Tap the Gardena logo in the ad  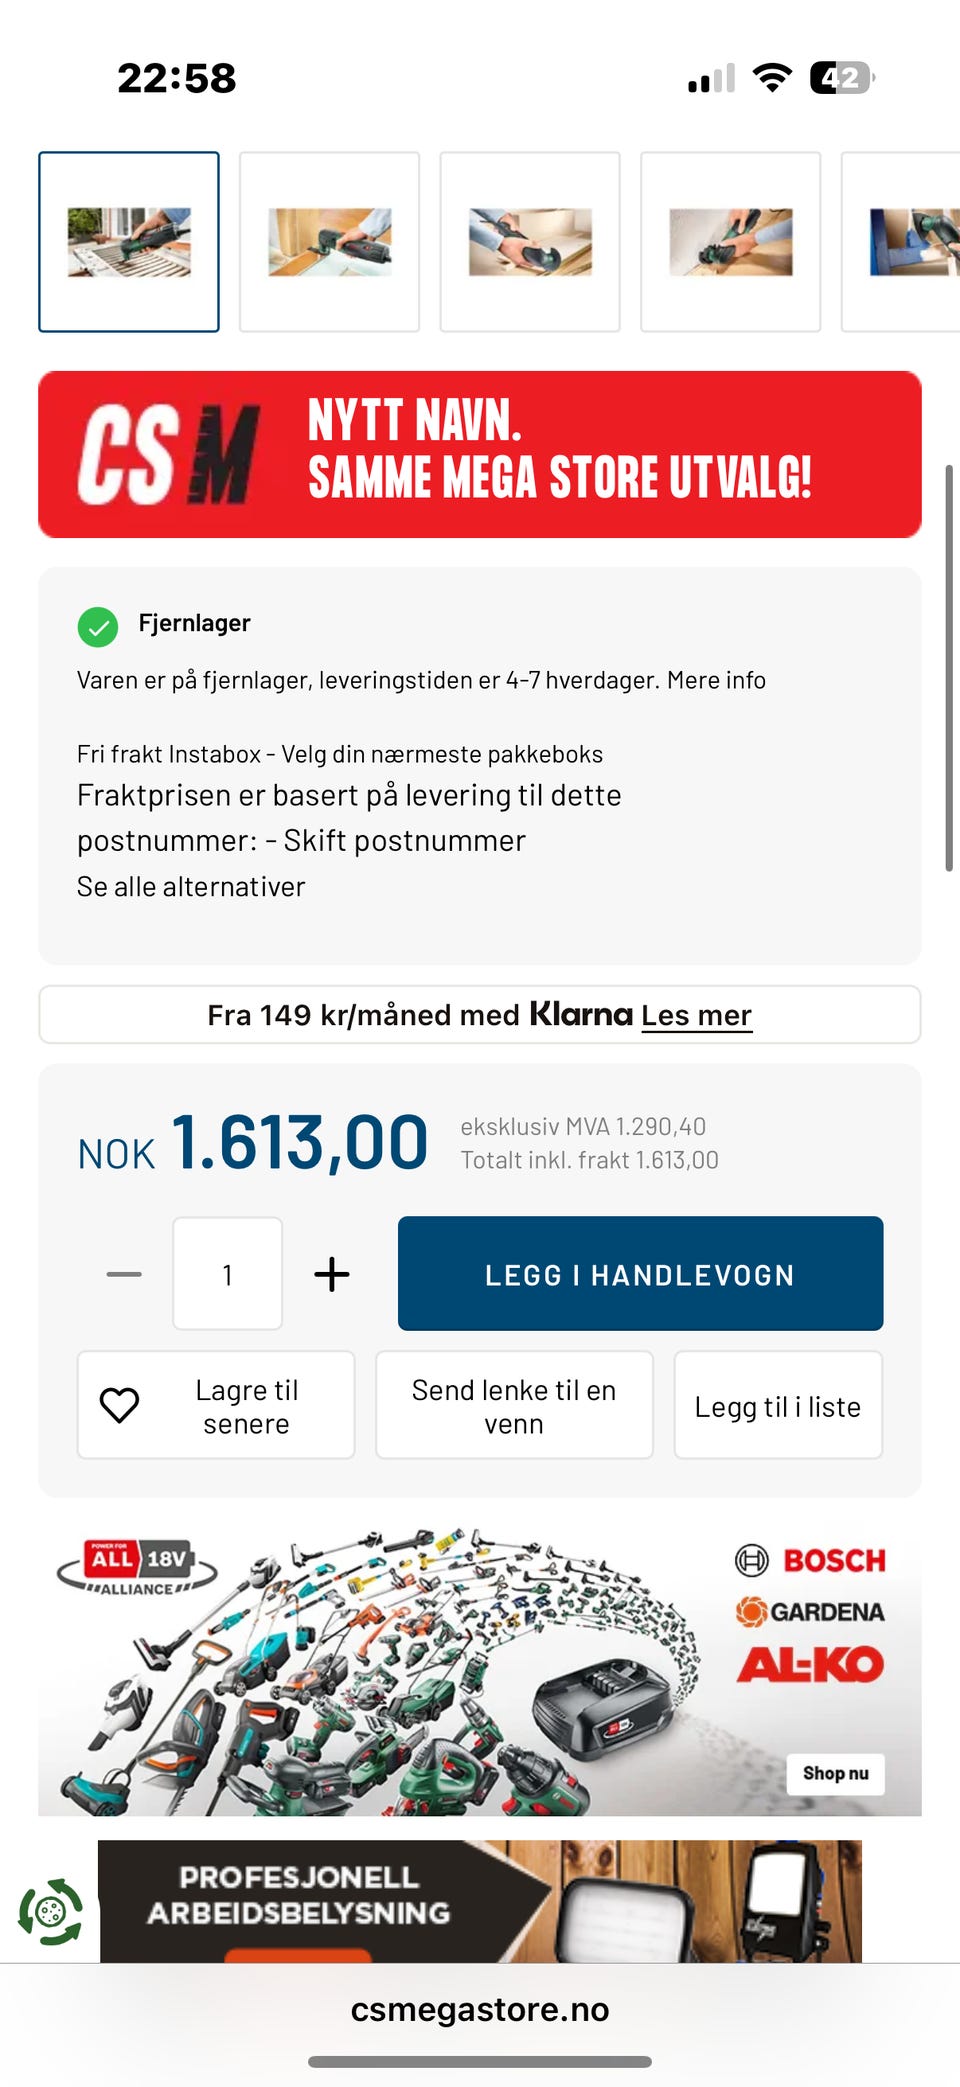811,1612
